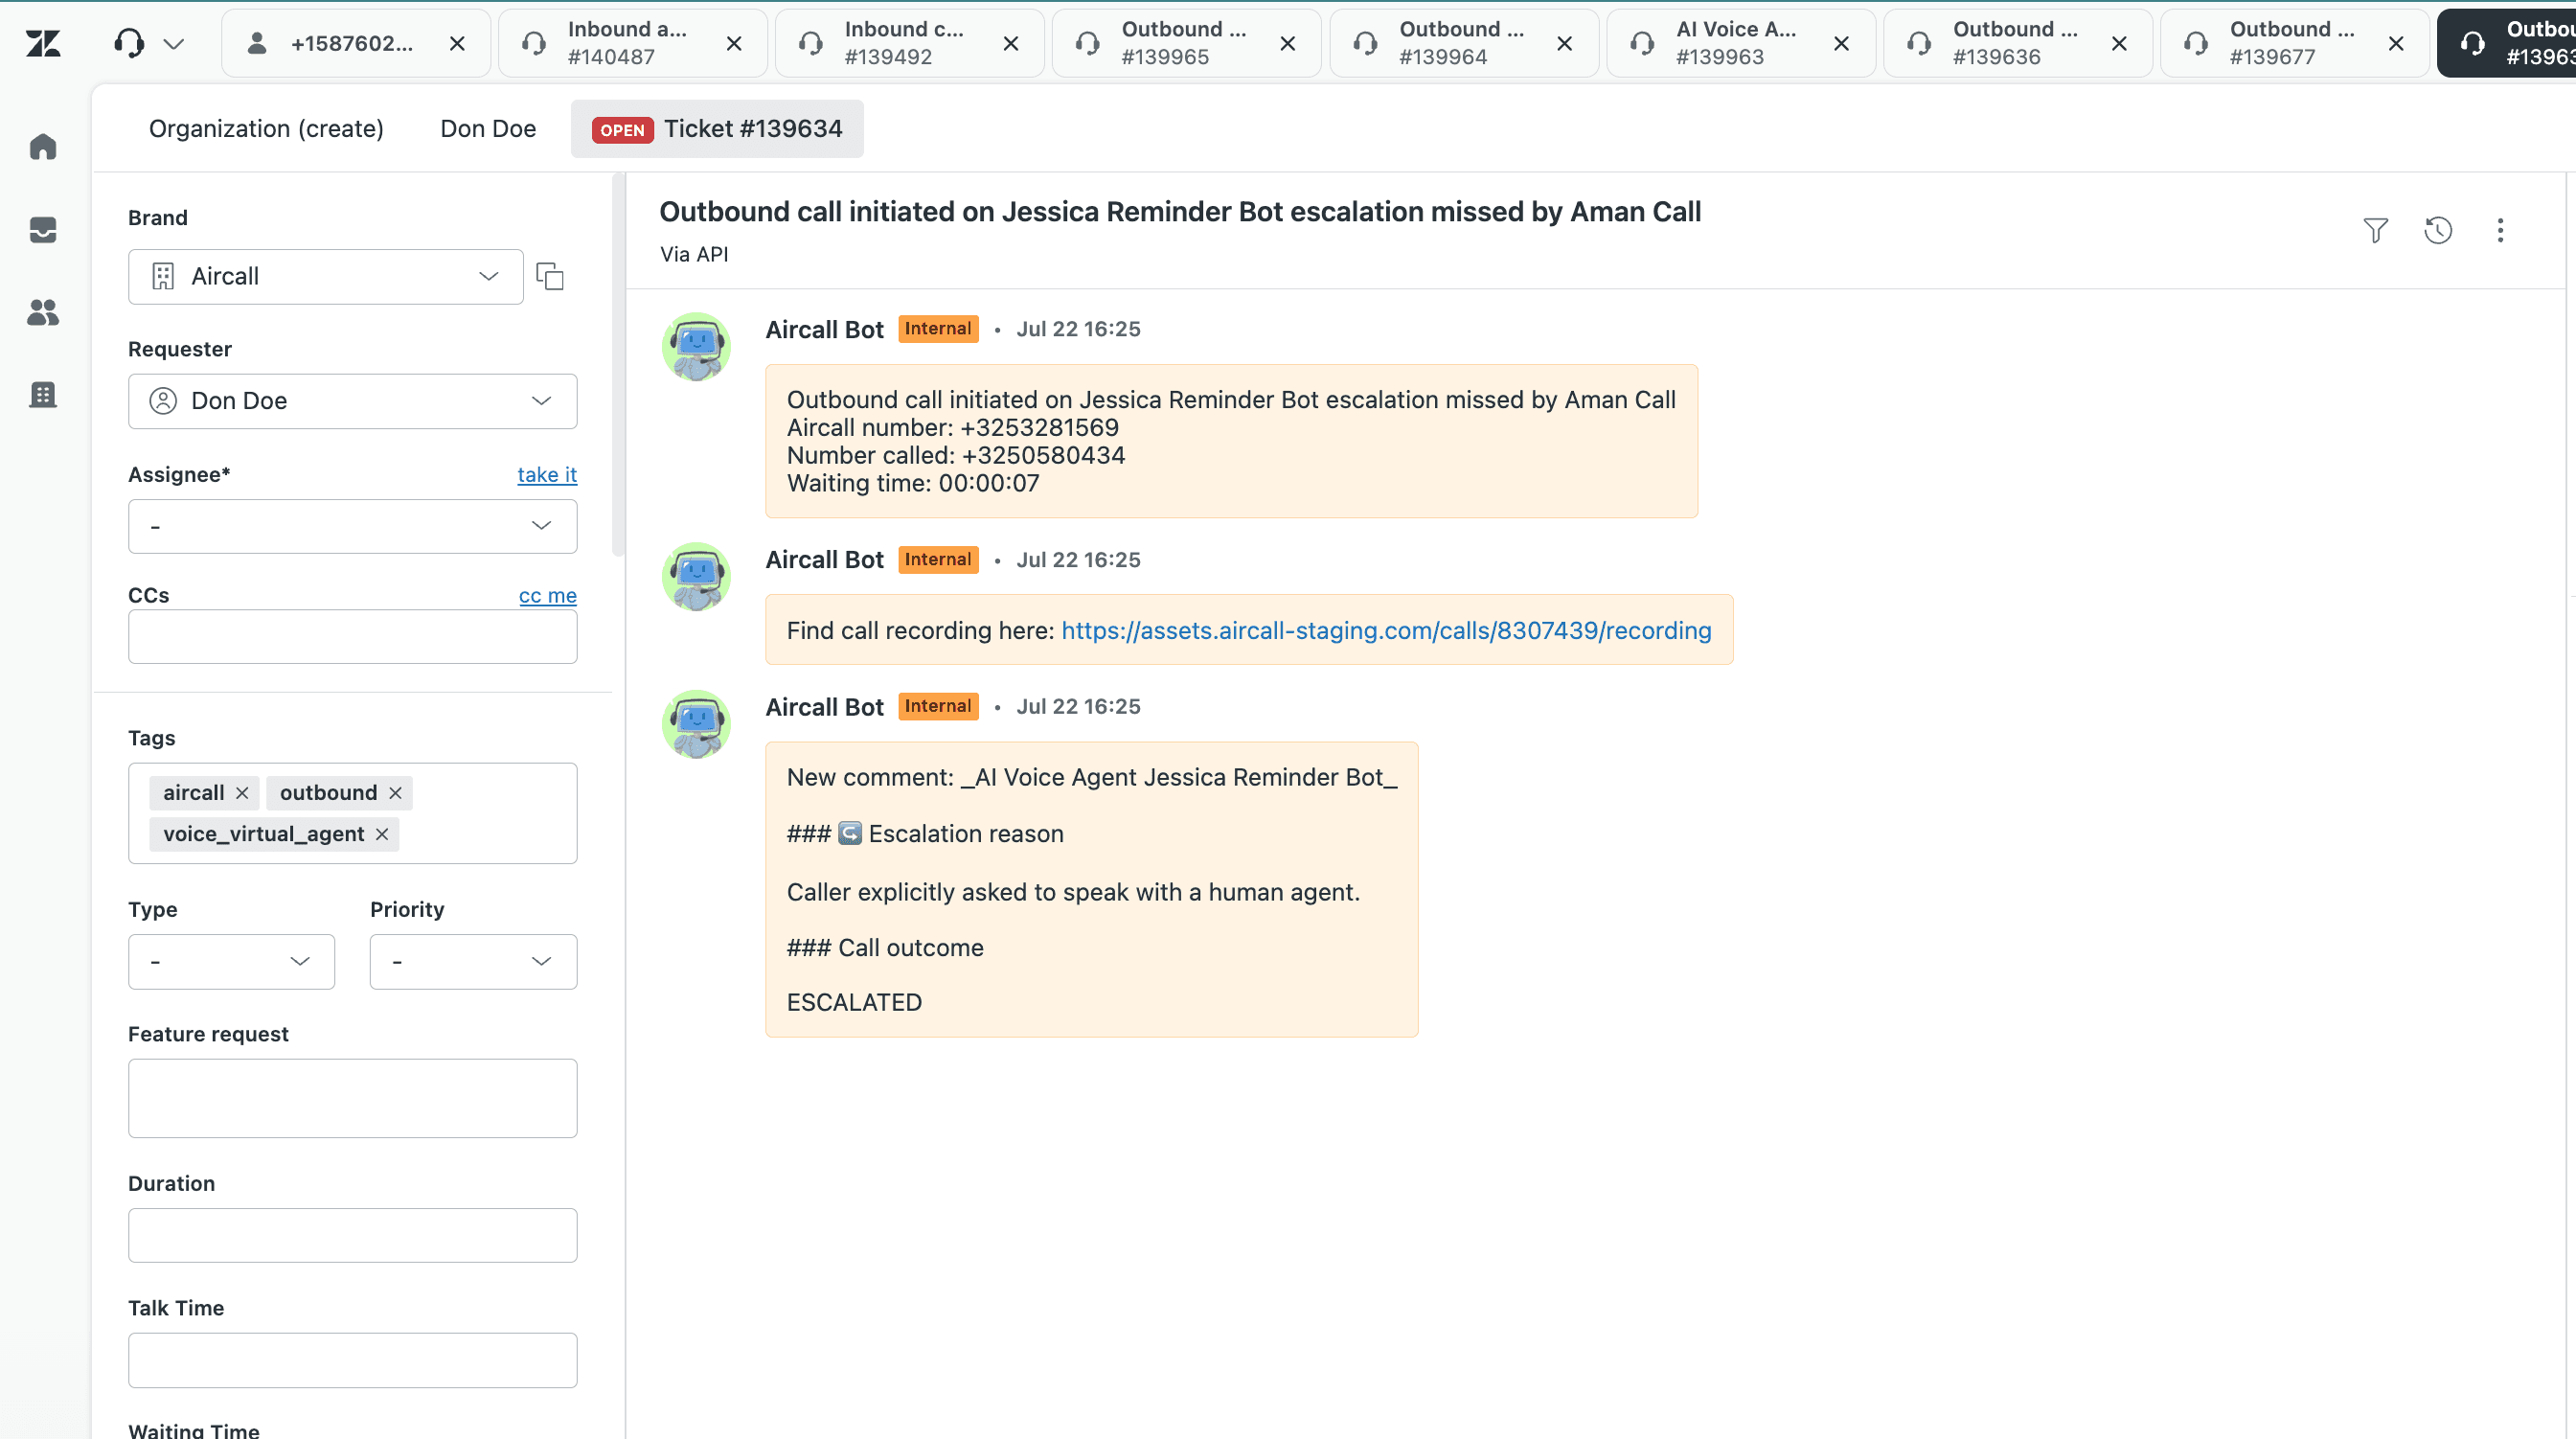Open the conversation filter funnel icon
Viewport: 2576px width, 1439px height.
(x=2375, y=231)
